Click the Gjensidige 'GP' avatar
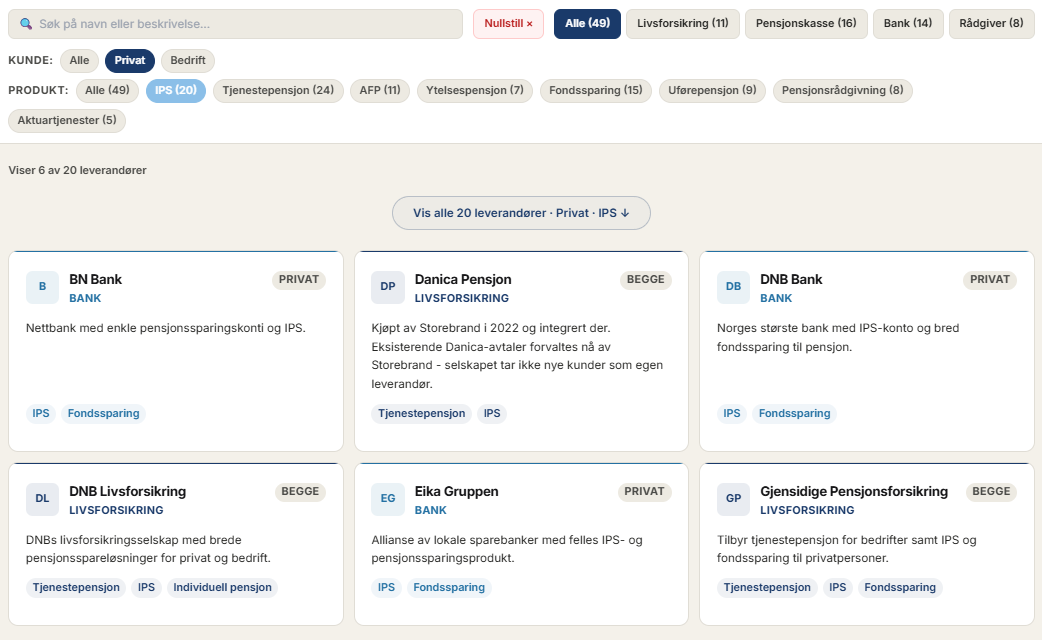The image size is (1042, 640). (x=734, y=499)
